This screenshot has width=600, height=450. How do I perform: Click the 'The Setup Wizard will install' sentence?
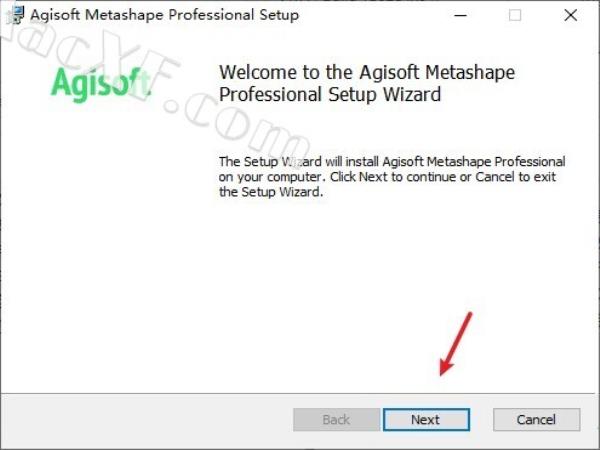[392, 161]
